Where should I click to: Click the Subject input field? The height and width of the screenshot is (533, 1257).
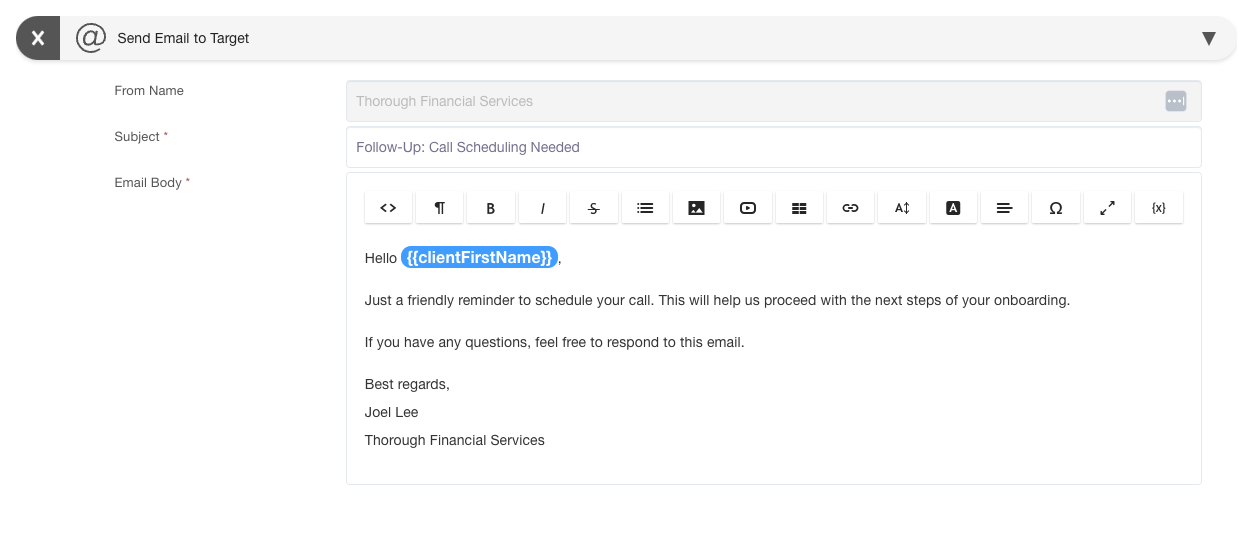pyautogui.click(x=773, y=147)
